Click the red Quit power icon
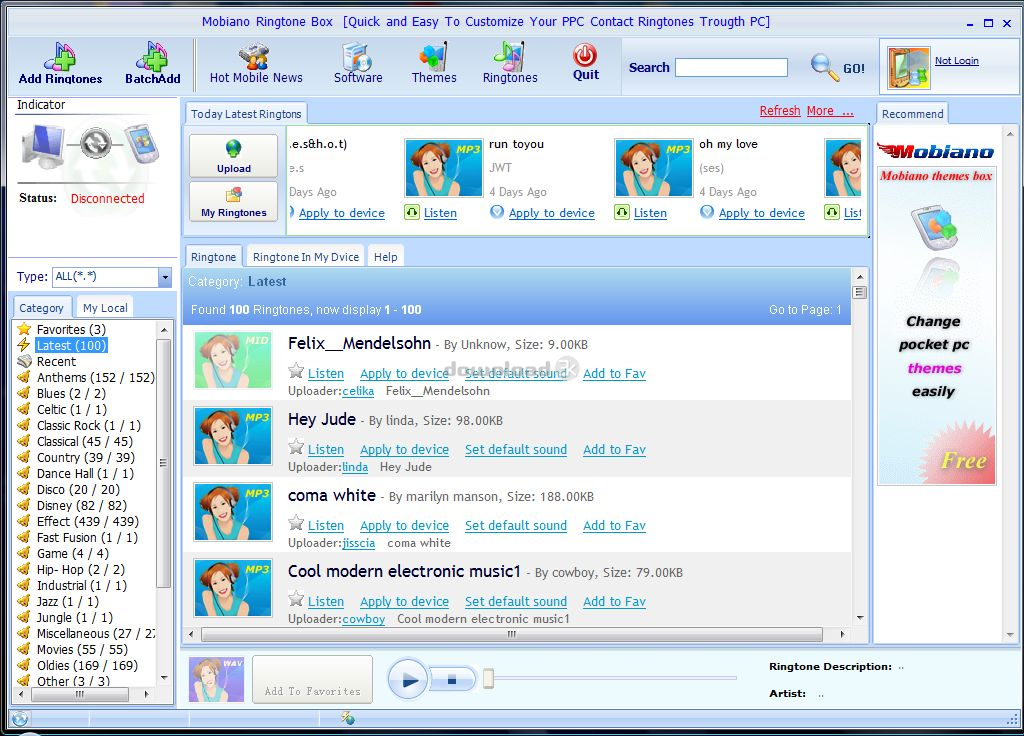 click(x=585, y=56)
